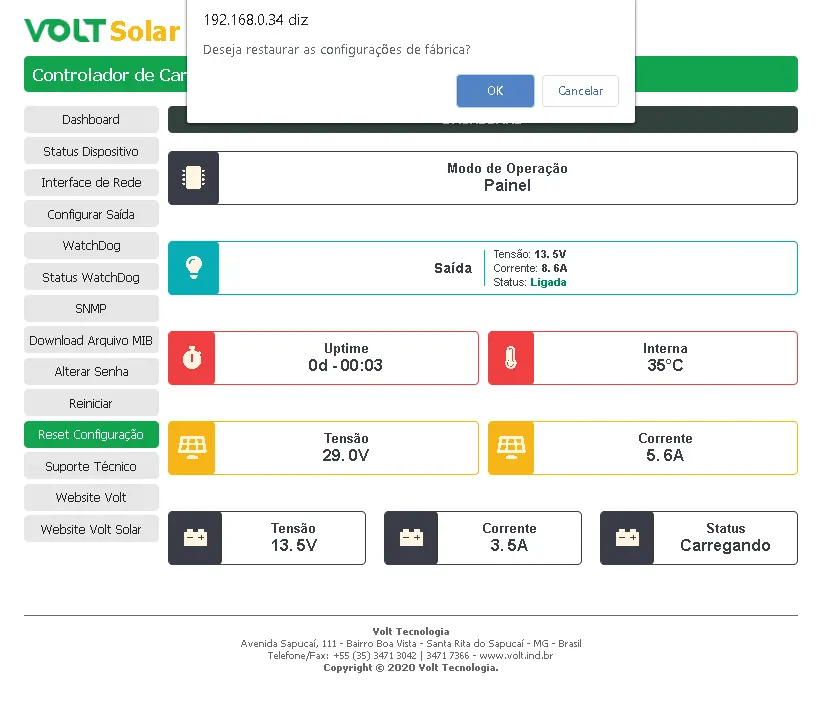Visit Website Volt Solar link
Viewport: 823px width, 714px height.
91,529
